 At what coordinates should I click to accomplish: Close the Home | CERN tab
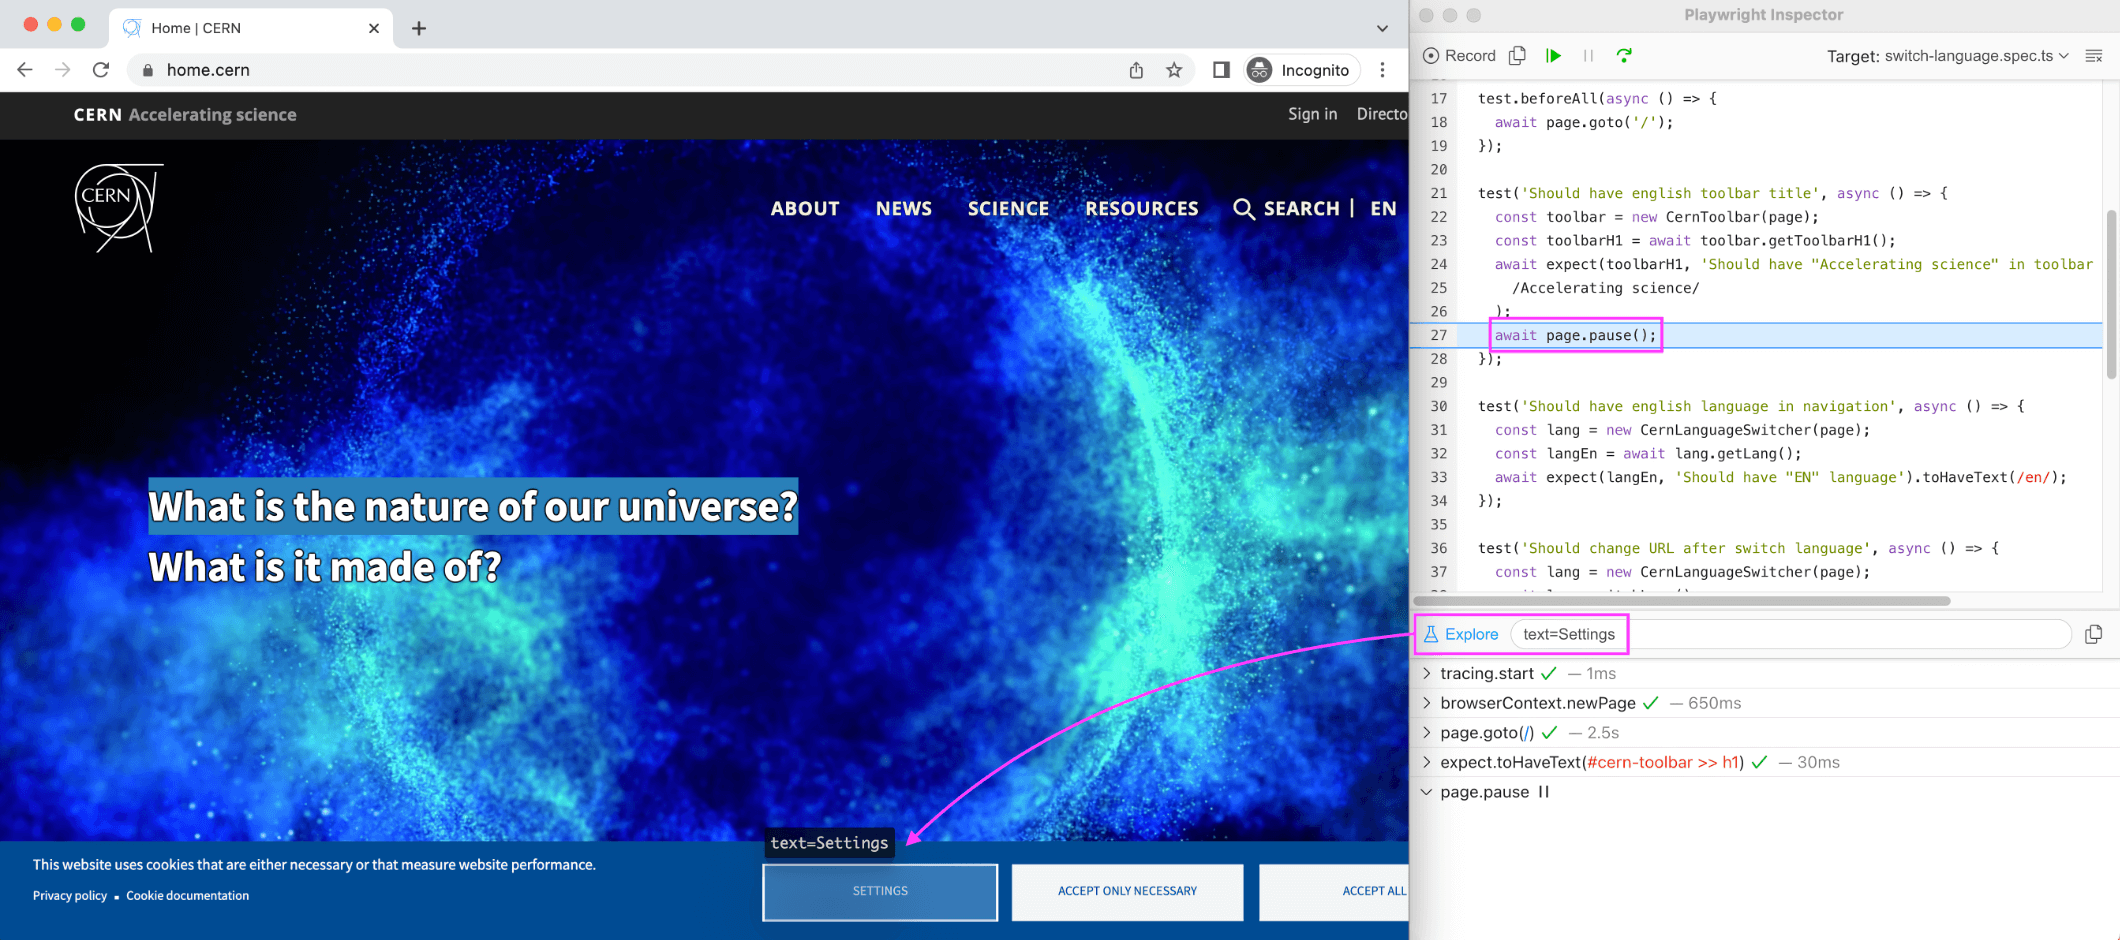[374, 28]
